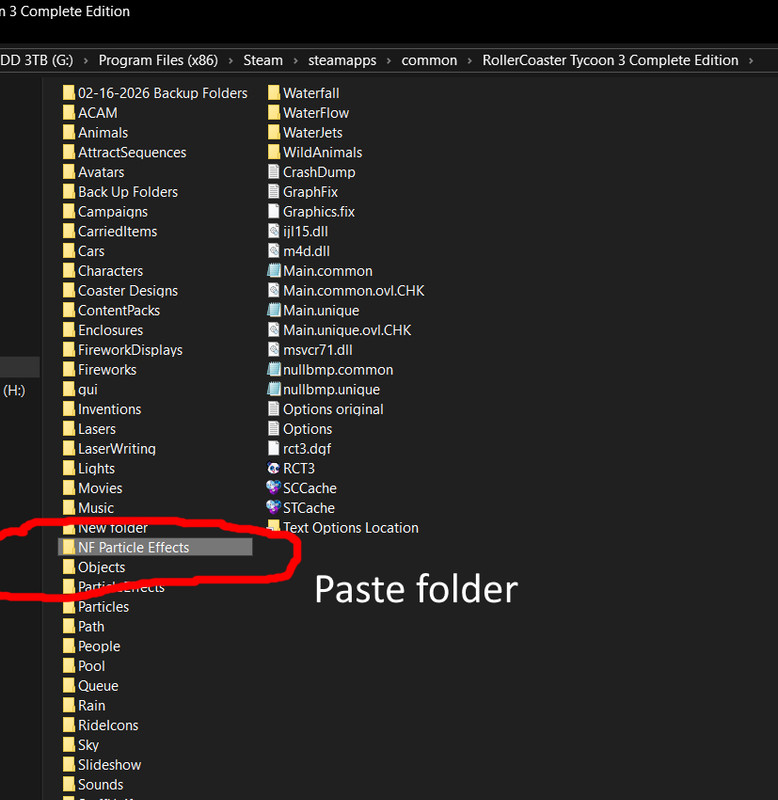Select the Queue folder name

(98, 686)
